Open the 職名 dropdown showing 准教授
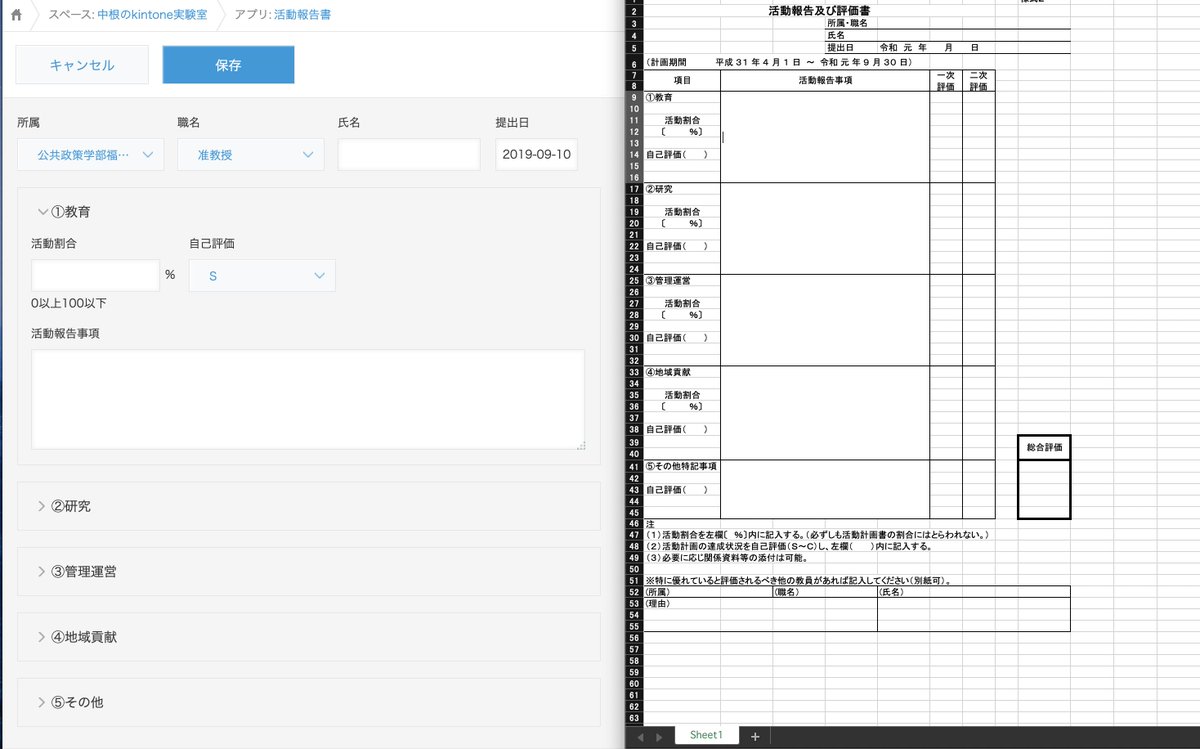This screenshot has height=749, width=1200. pos(251,155)
